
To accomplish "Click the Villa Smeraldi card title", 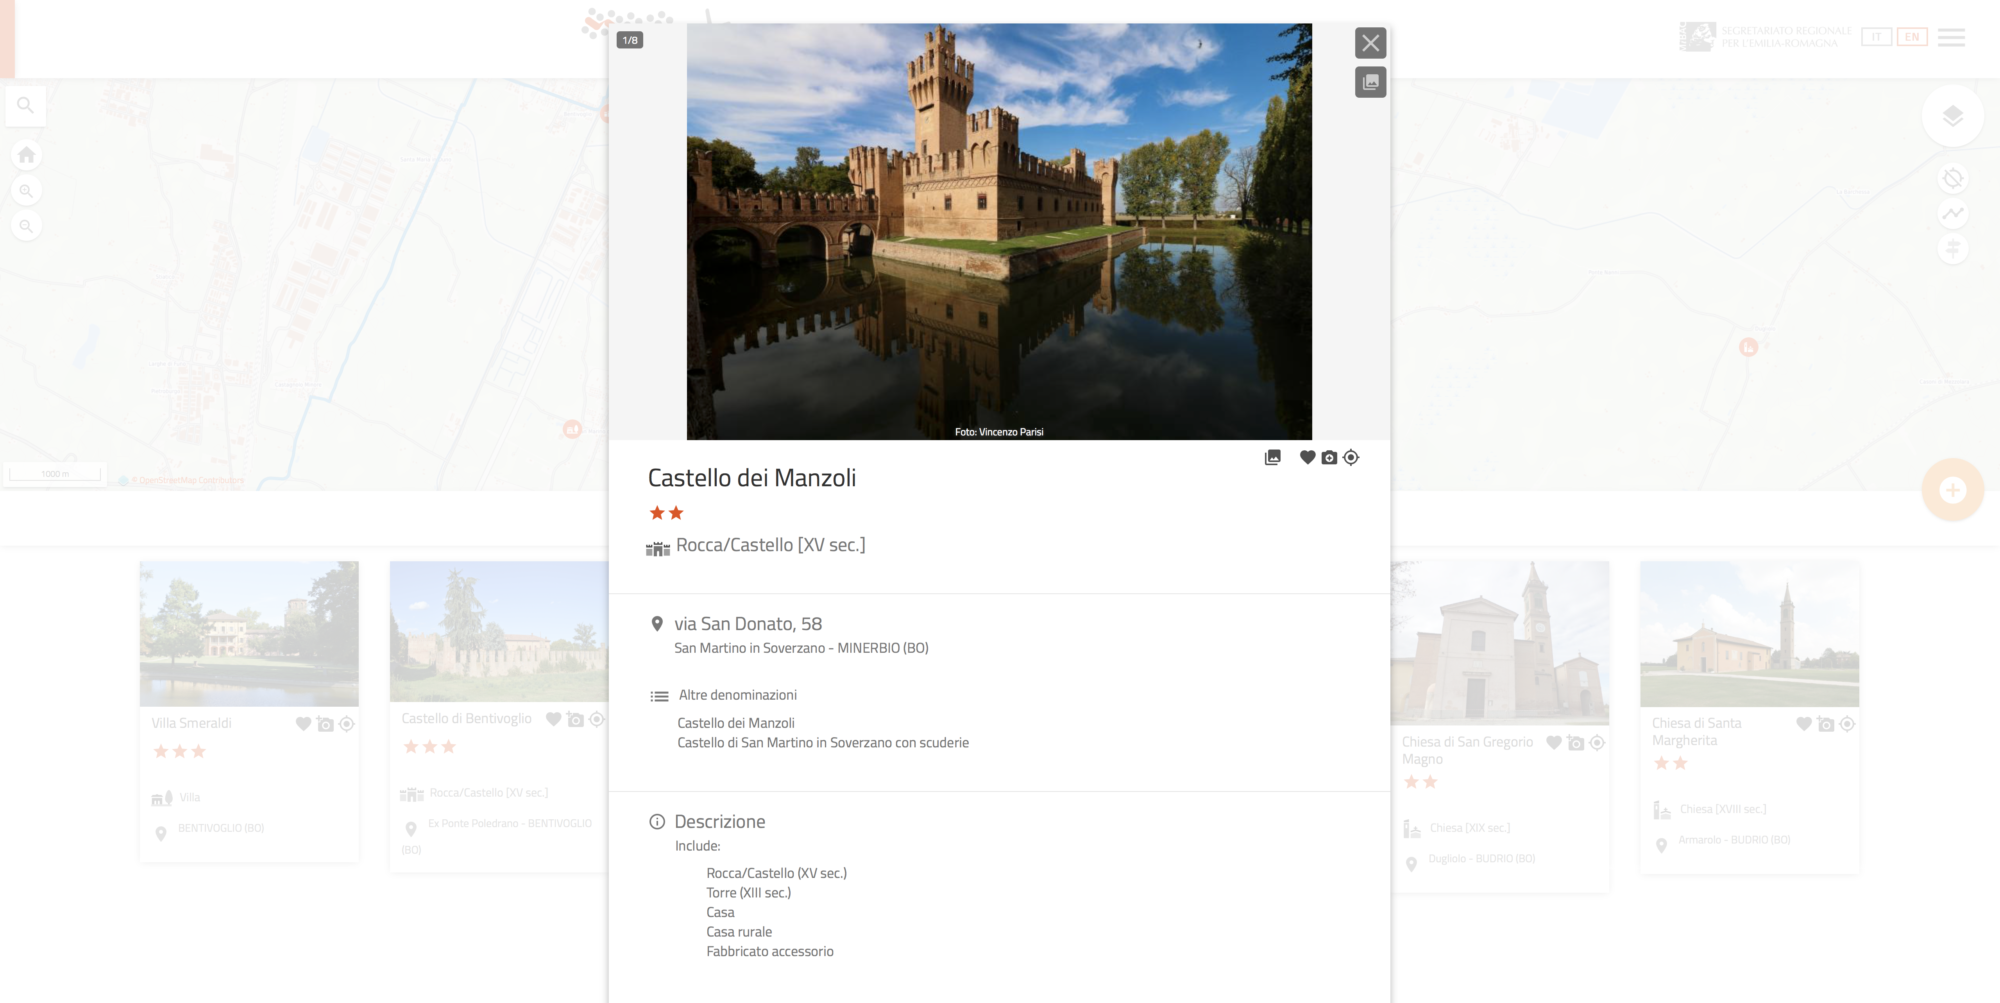I will pos(191,723).
